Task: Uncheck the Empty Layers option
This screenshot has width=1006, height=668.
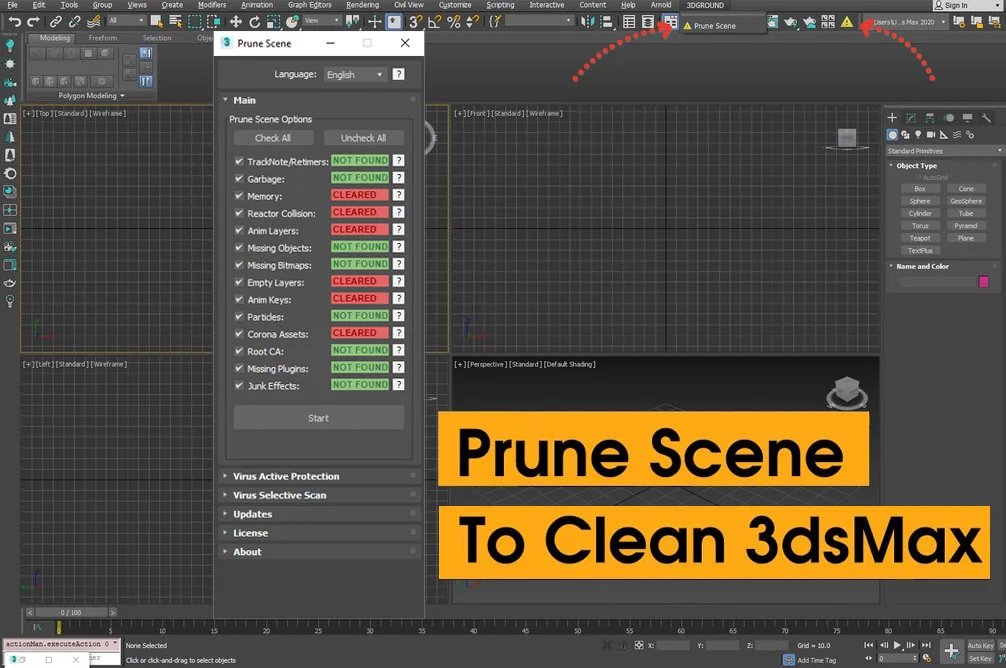Action: 239,282
